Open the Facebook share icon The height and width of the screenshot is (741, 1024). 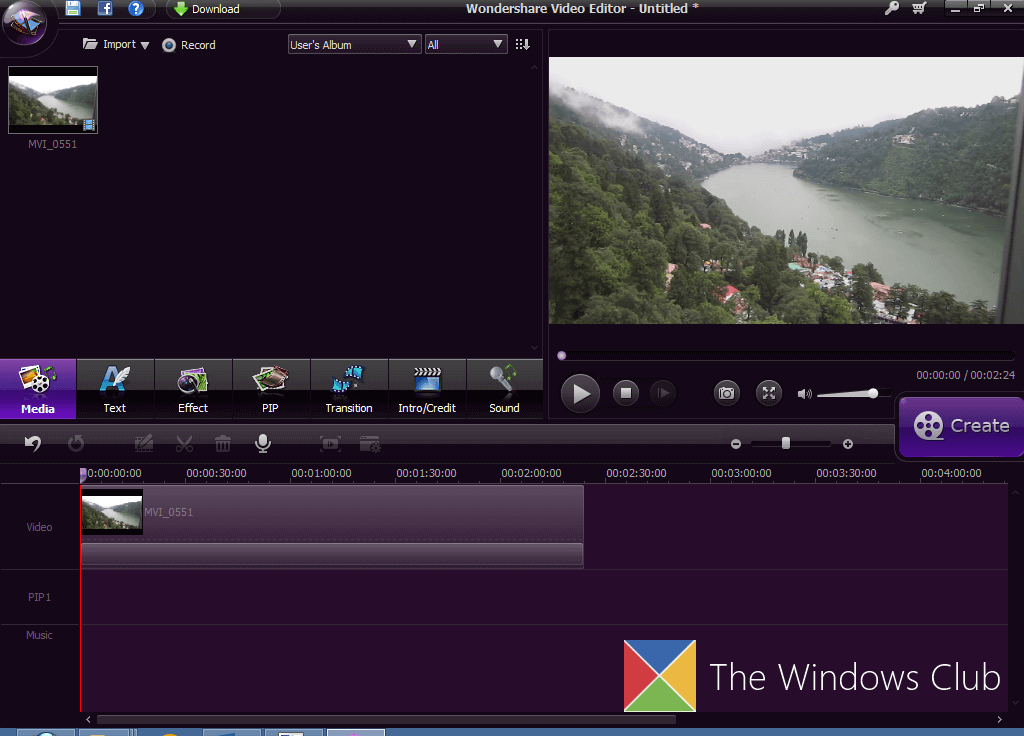tap(104, 9)
